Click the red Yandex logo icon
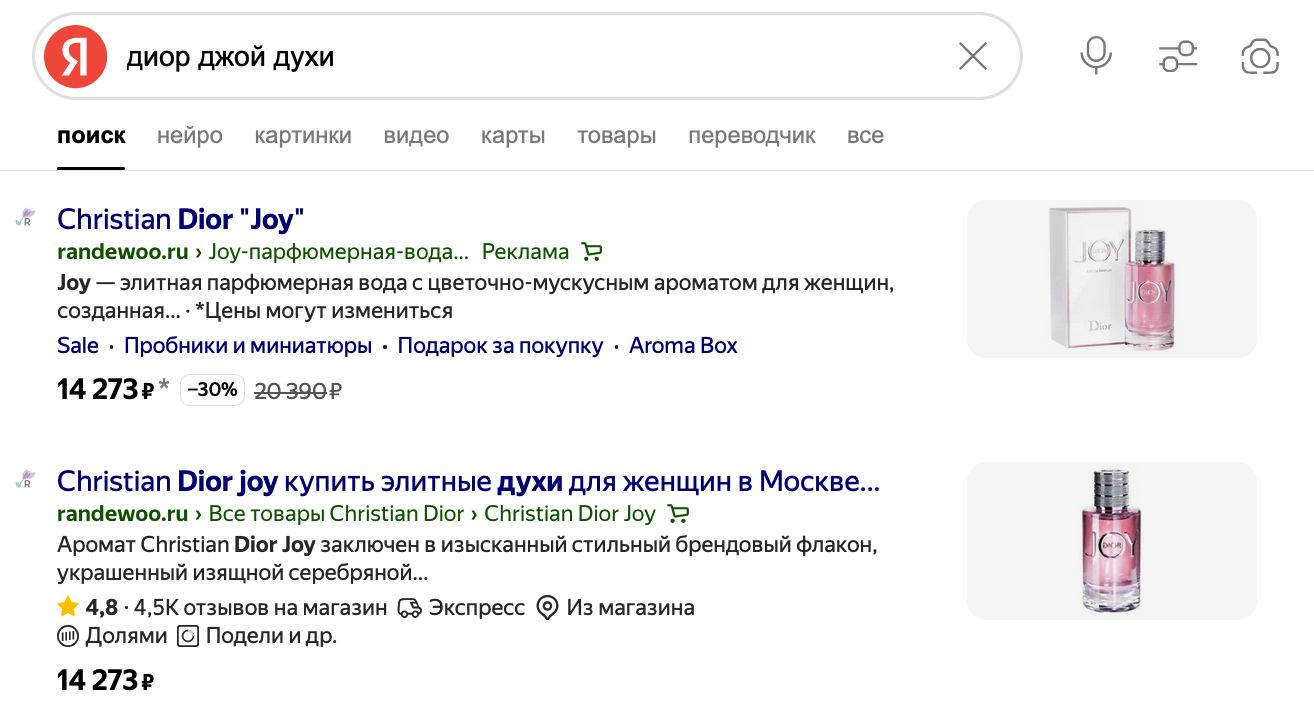 pyautogui.click(x=75, y=57)
